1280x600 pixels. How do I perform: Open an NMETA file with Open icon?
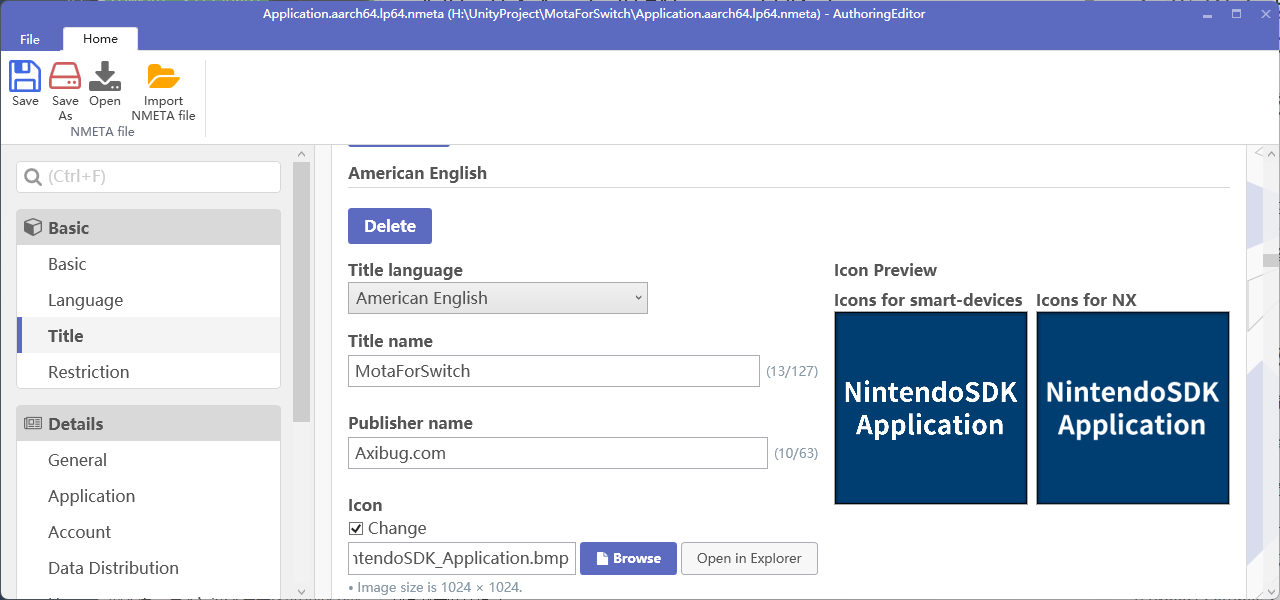point(105,77)
